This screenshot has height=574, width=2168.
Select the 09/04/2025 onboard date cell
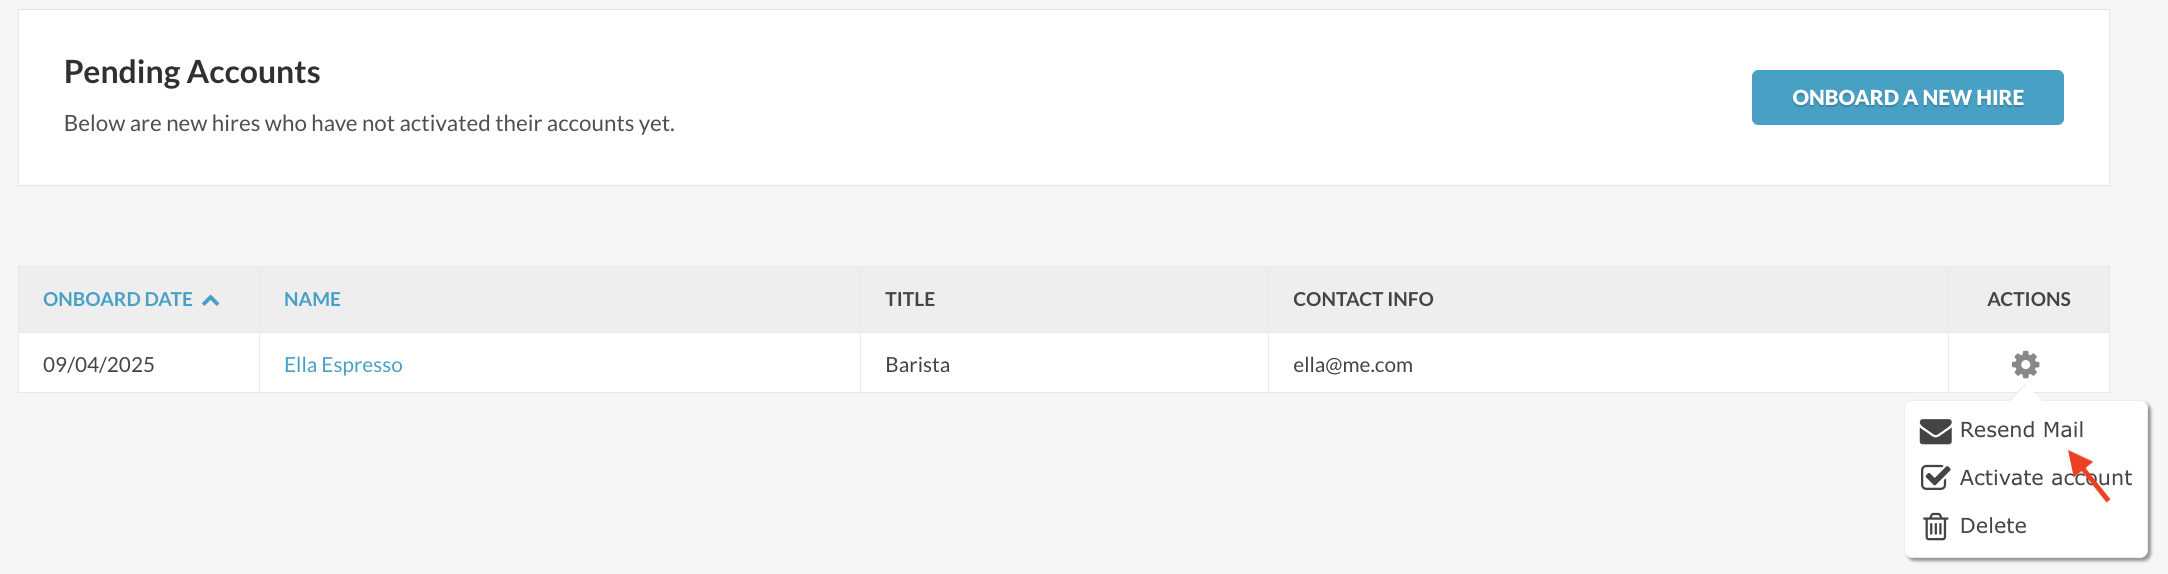click(x=99, y=365)
